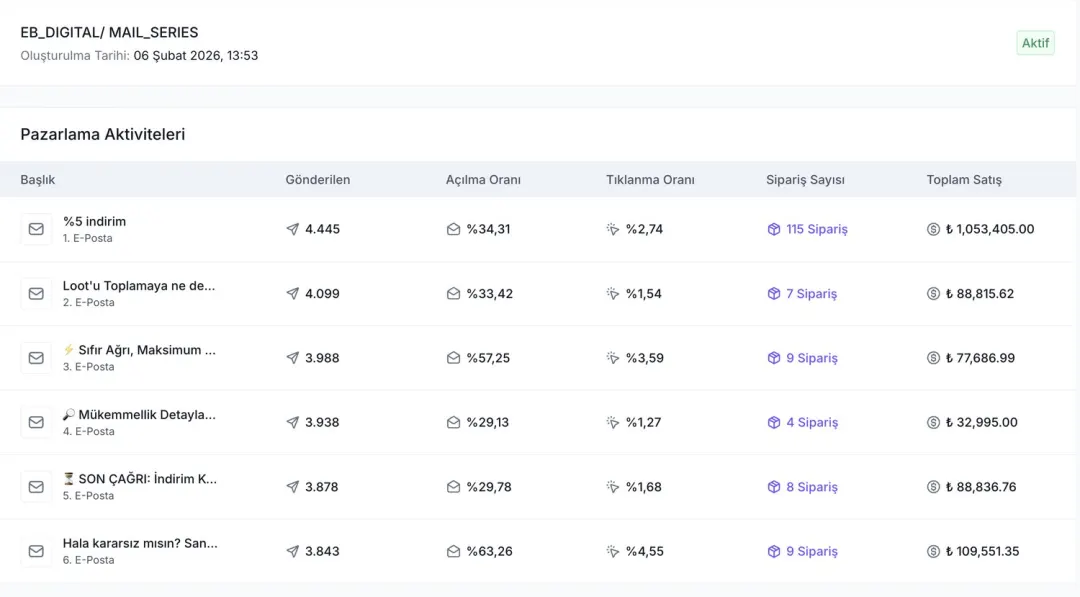Click the Açılma Oranı column header

point(483,180)
